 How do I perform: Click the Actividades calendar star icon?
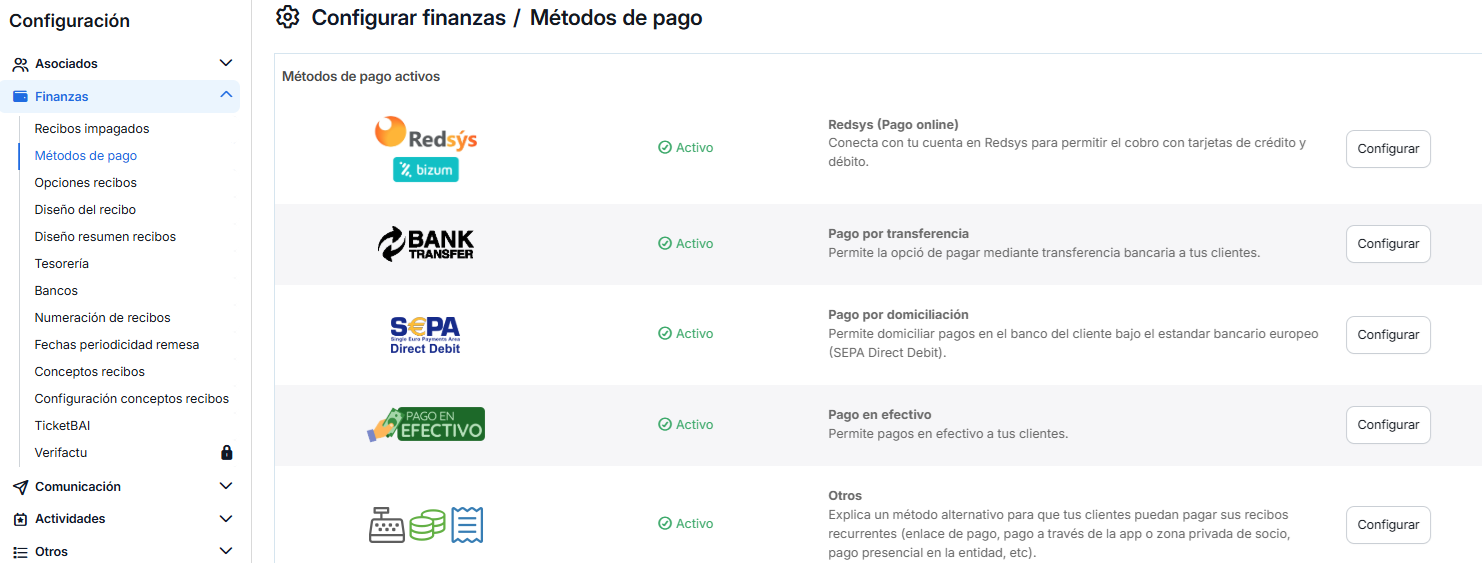(x=20, y=519)
